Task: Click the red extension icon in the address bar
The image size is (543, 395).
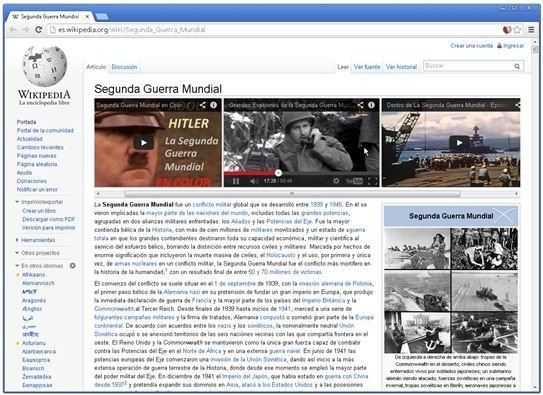Action: [507, 30]
